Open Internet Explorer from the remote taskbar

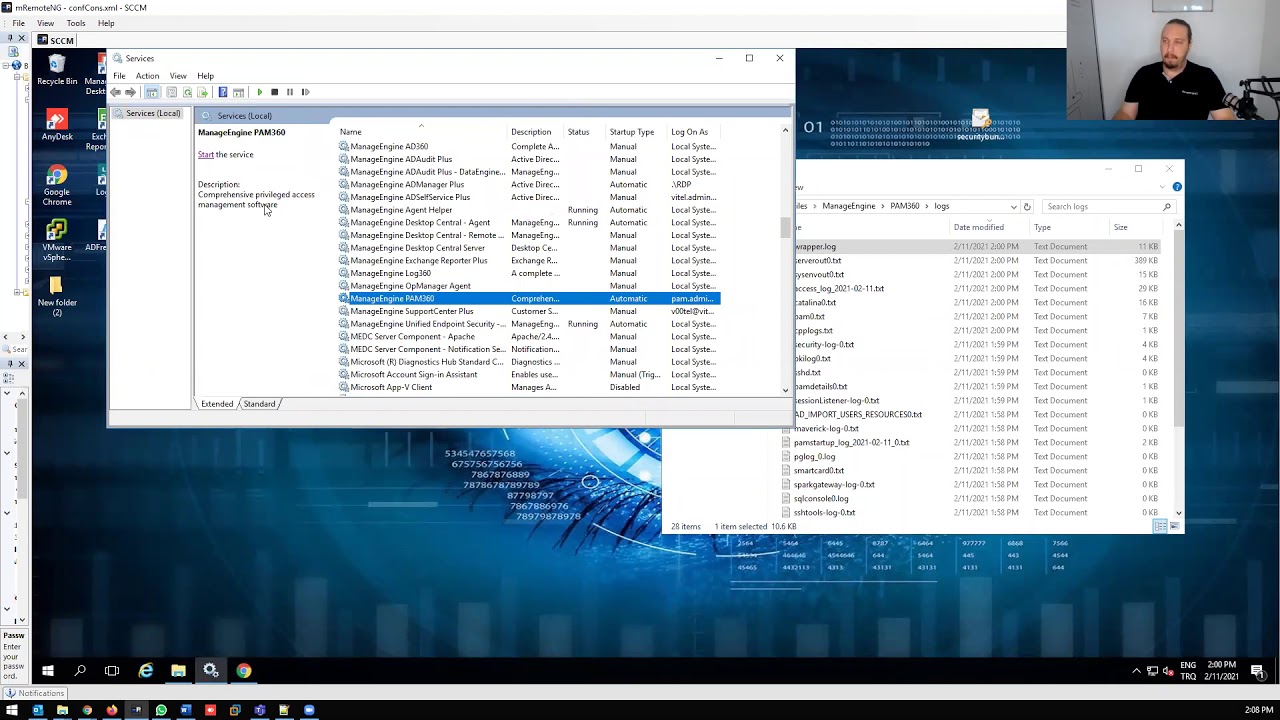(x=146, y=671)
